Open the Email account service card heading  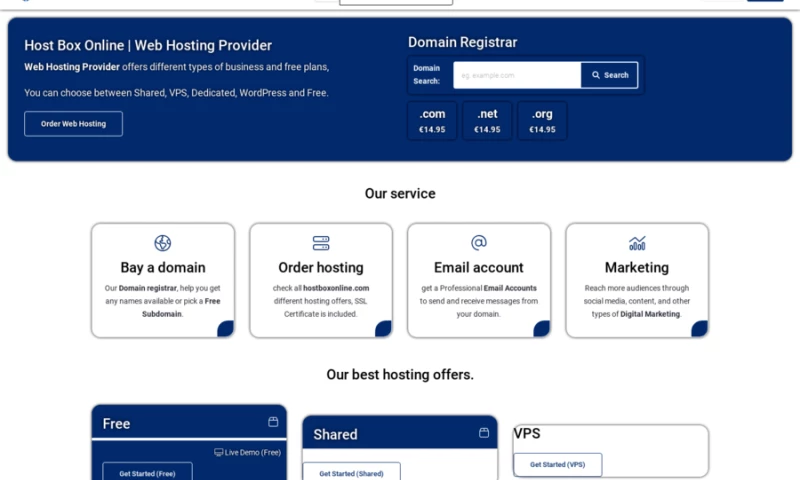pos(479,268)
